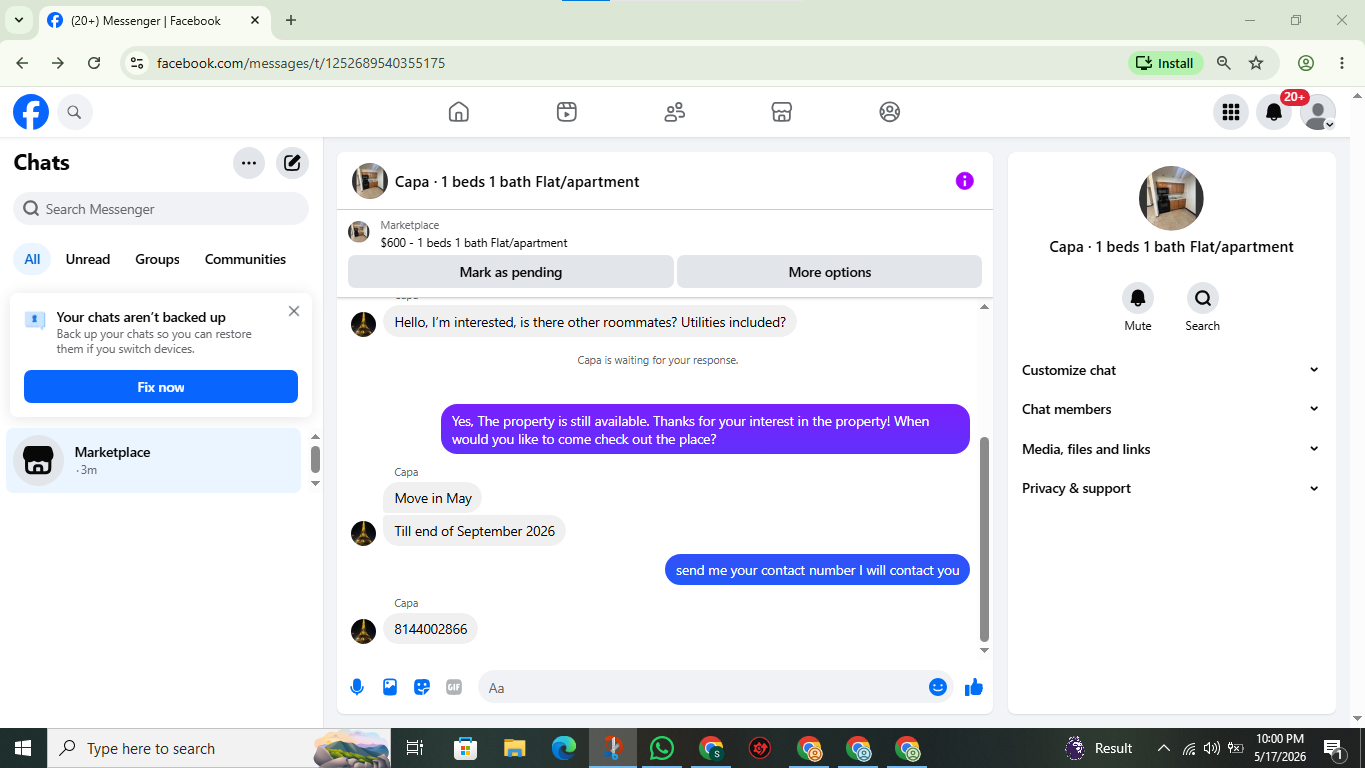Image resolution: width=1365 pixels, height=768 pixels.
Task: Click the 'Move in May' message bubble
Action: 433,498
